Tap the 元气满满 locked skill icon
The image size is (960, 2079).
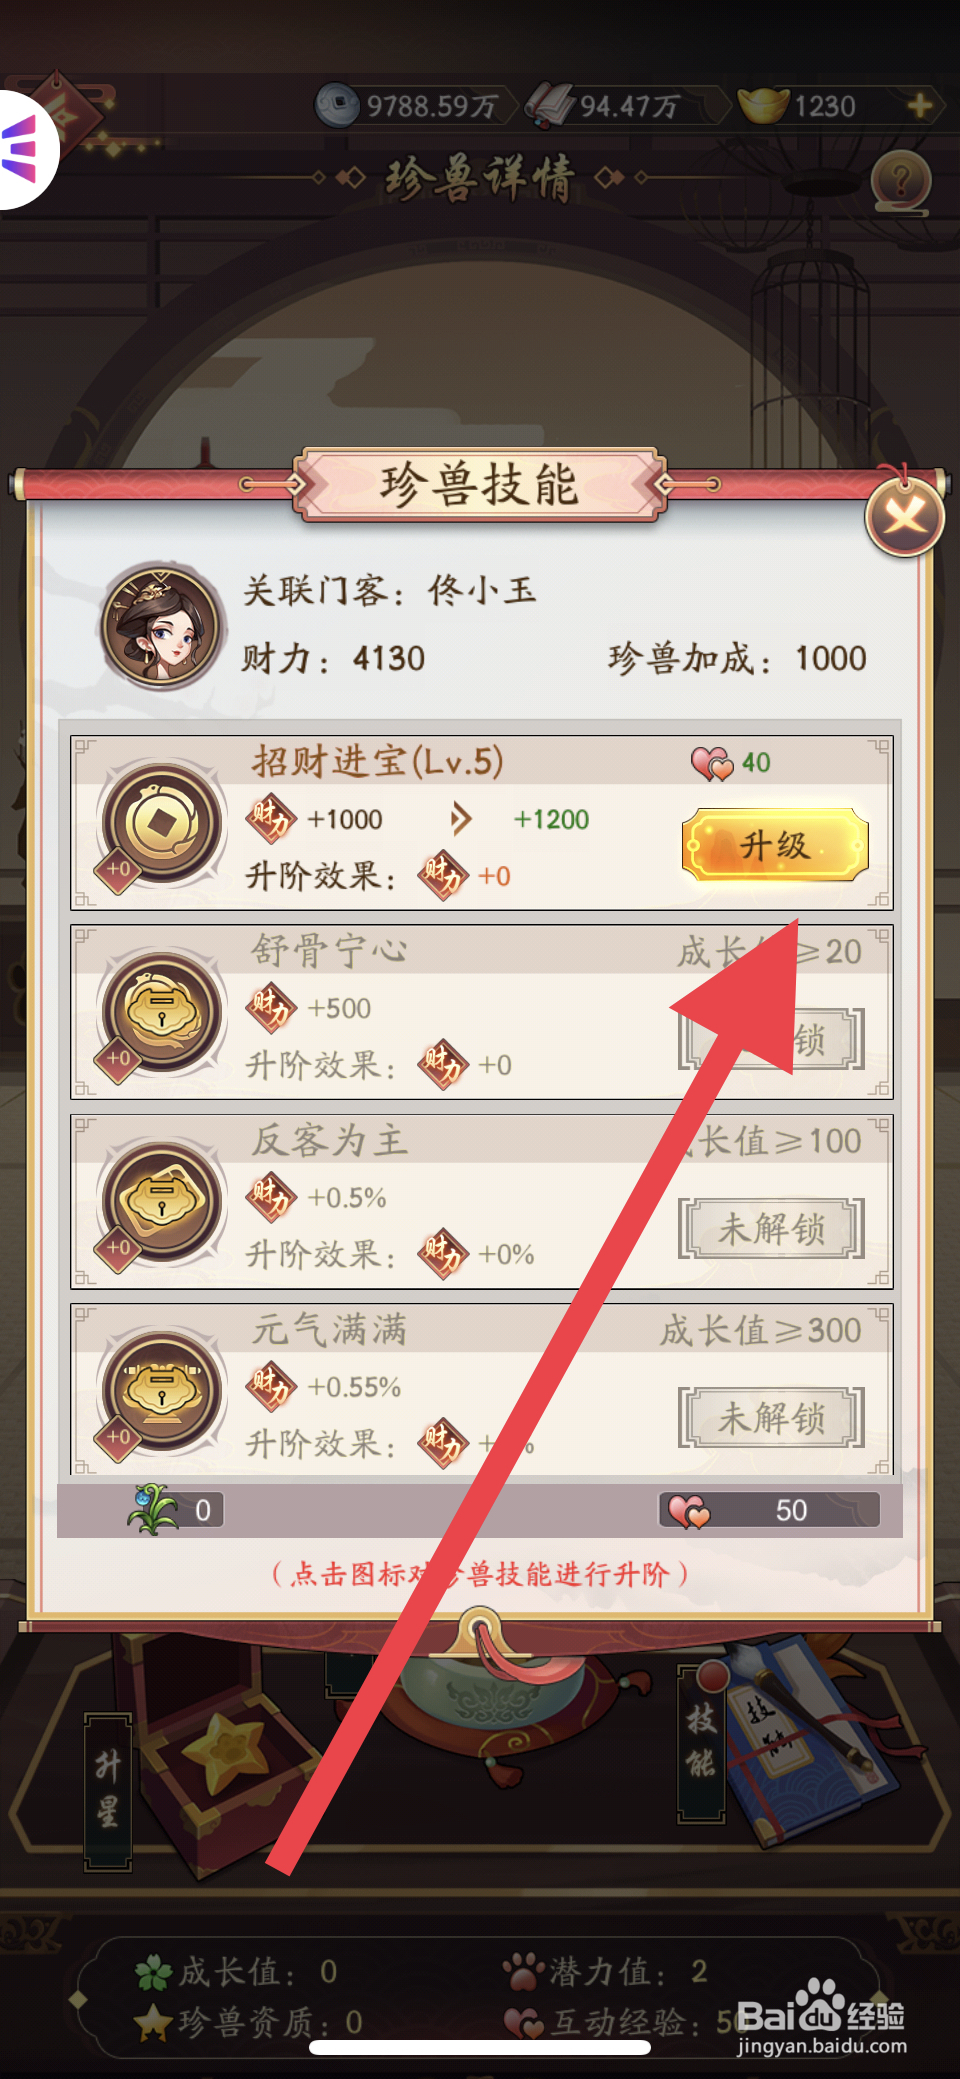[x=163, y=1391]
